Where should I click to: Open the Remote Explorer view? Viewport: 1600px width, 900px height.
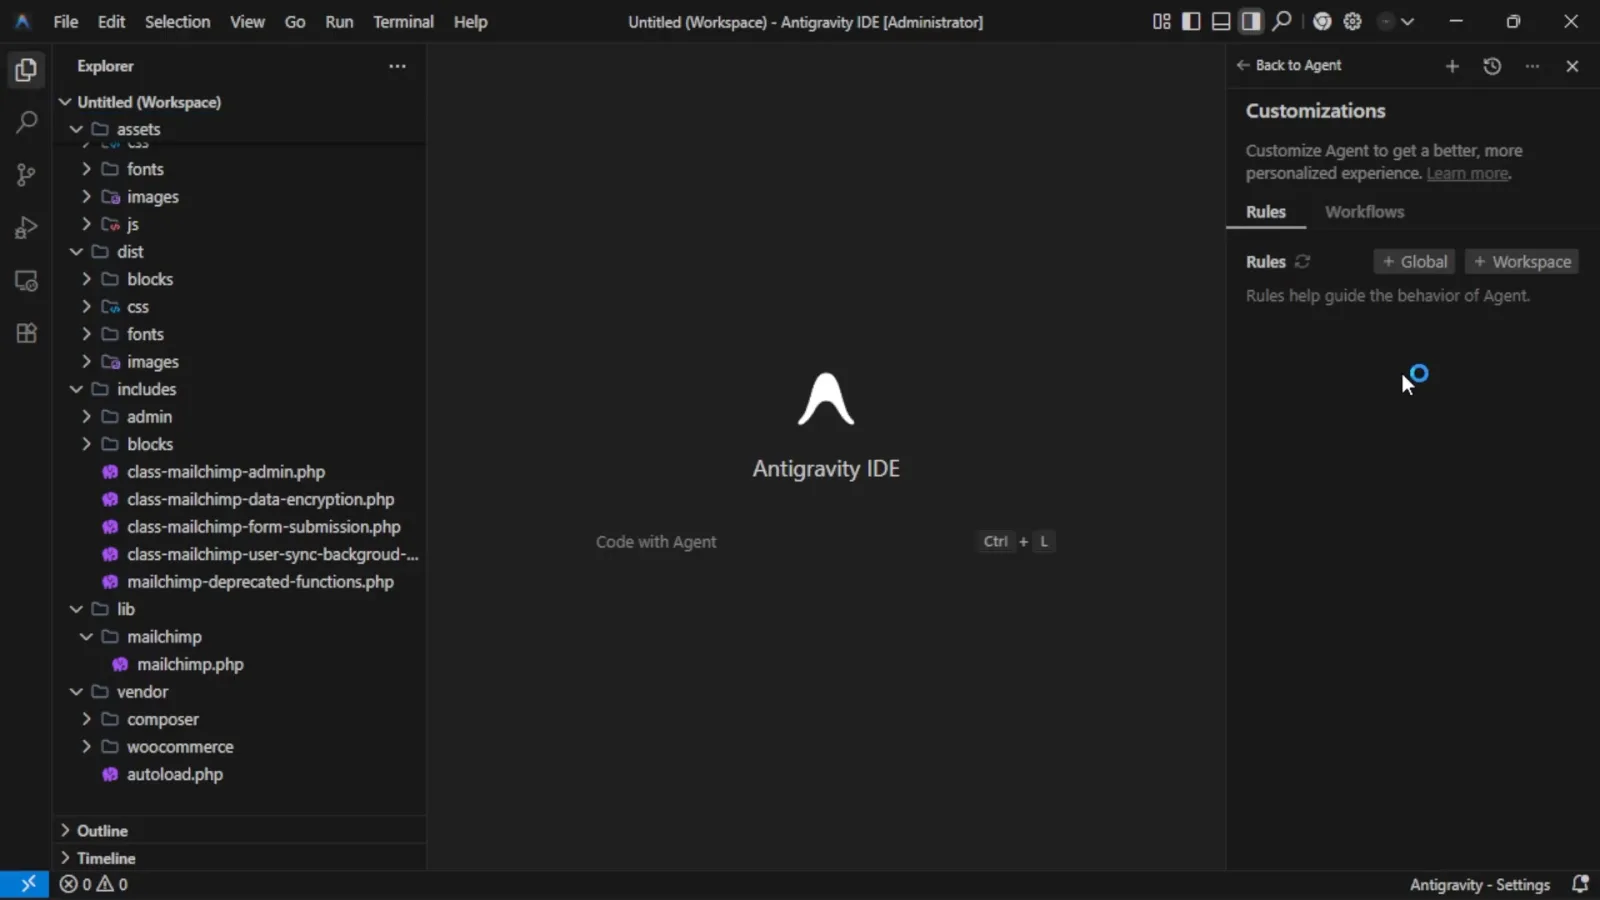click(x=26, y=281)
